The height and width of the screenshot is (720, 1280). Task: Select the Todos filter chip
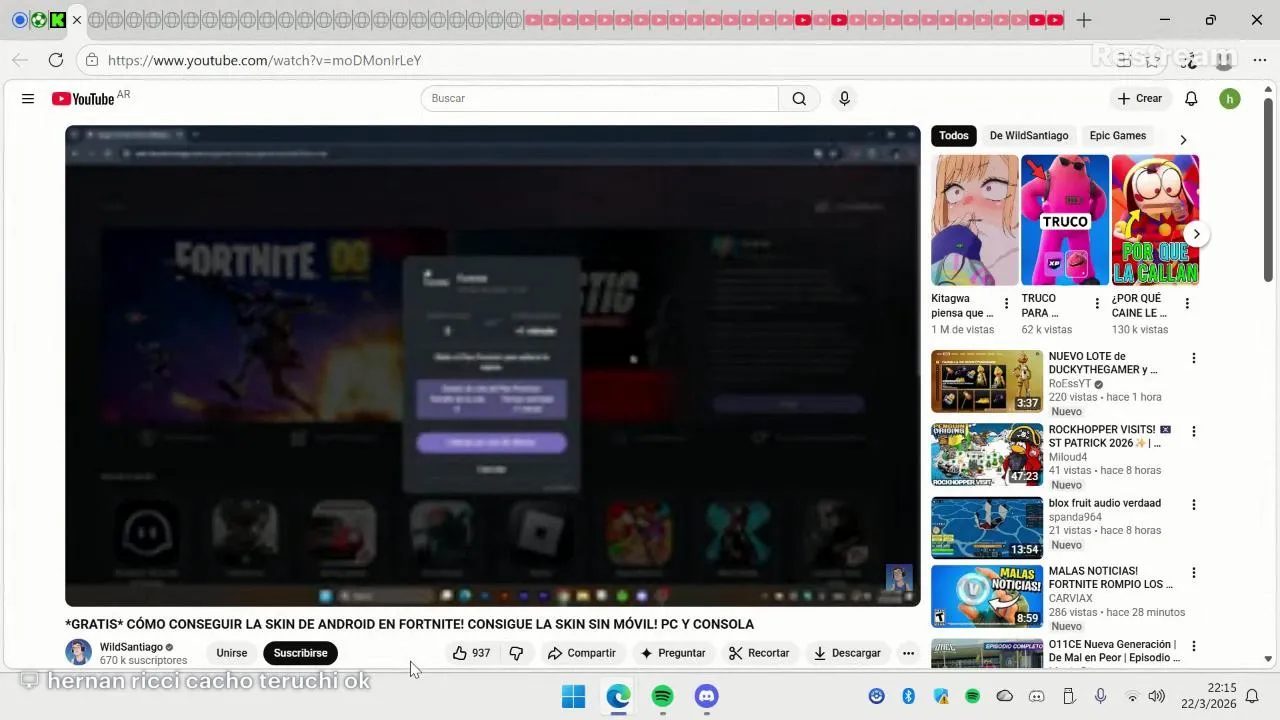(x=954, y=136)
